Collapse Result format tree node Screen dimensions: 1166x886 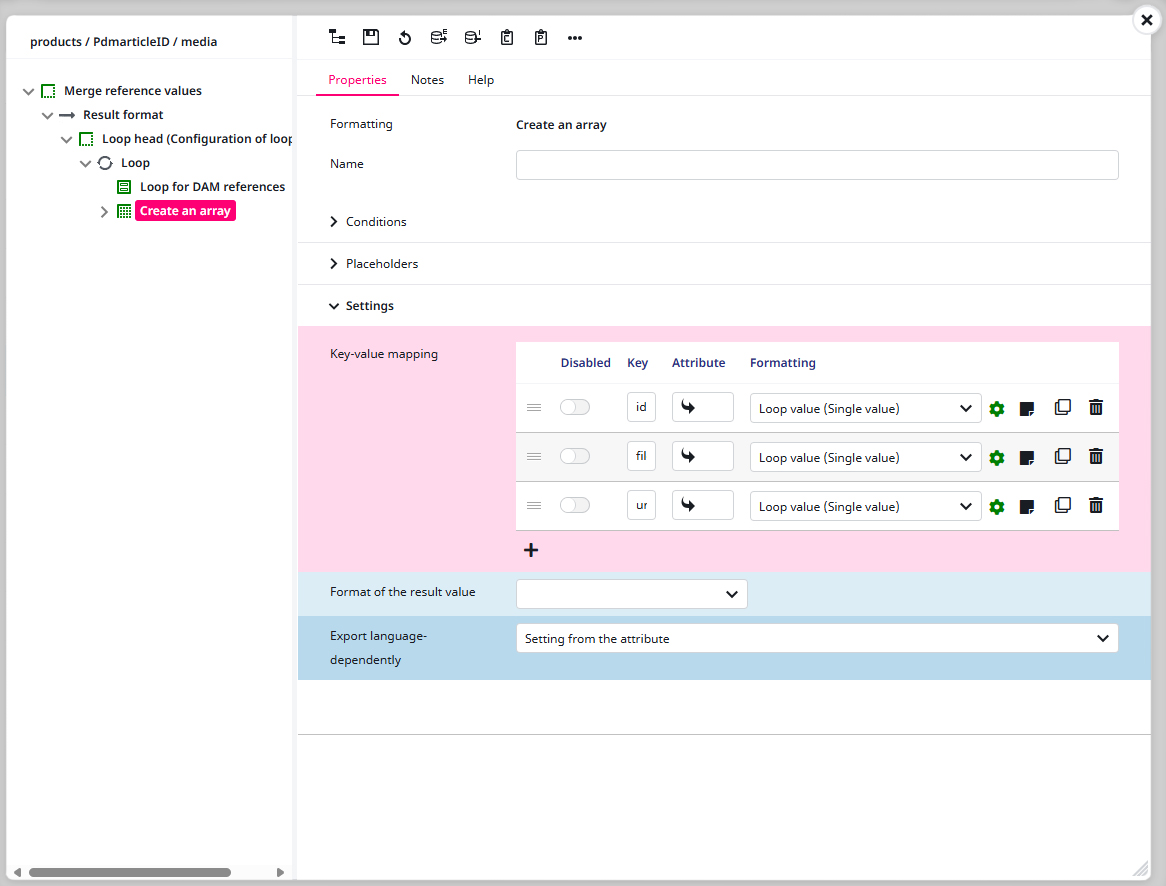tap(48, 115)
